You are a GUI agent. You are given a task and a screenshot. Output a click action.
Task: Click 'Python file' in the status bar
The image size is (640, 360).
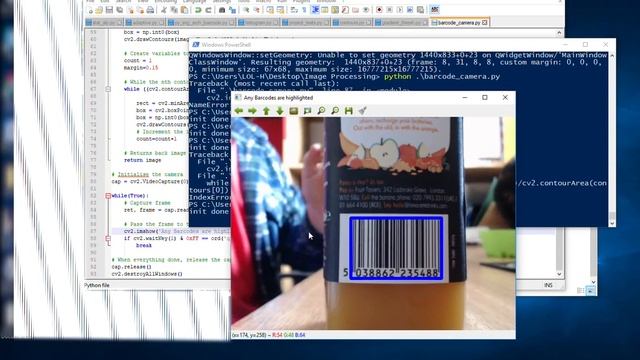click(97, 285)
